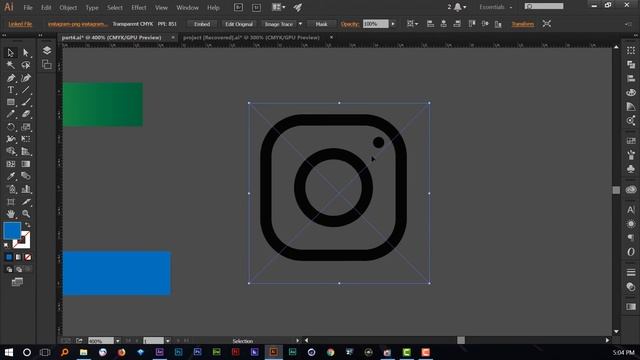Reset to default fill and stroke
Viewport: 640px width, 360px height.
point(6,245)
